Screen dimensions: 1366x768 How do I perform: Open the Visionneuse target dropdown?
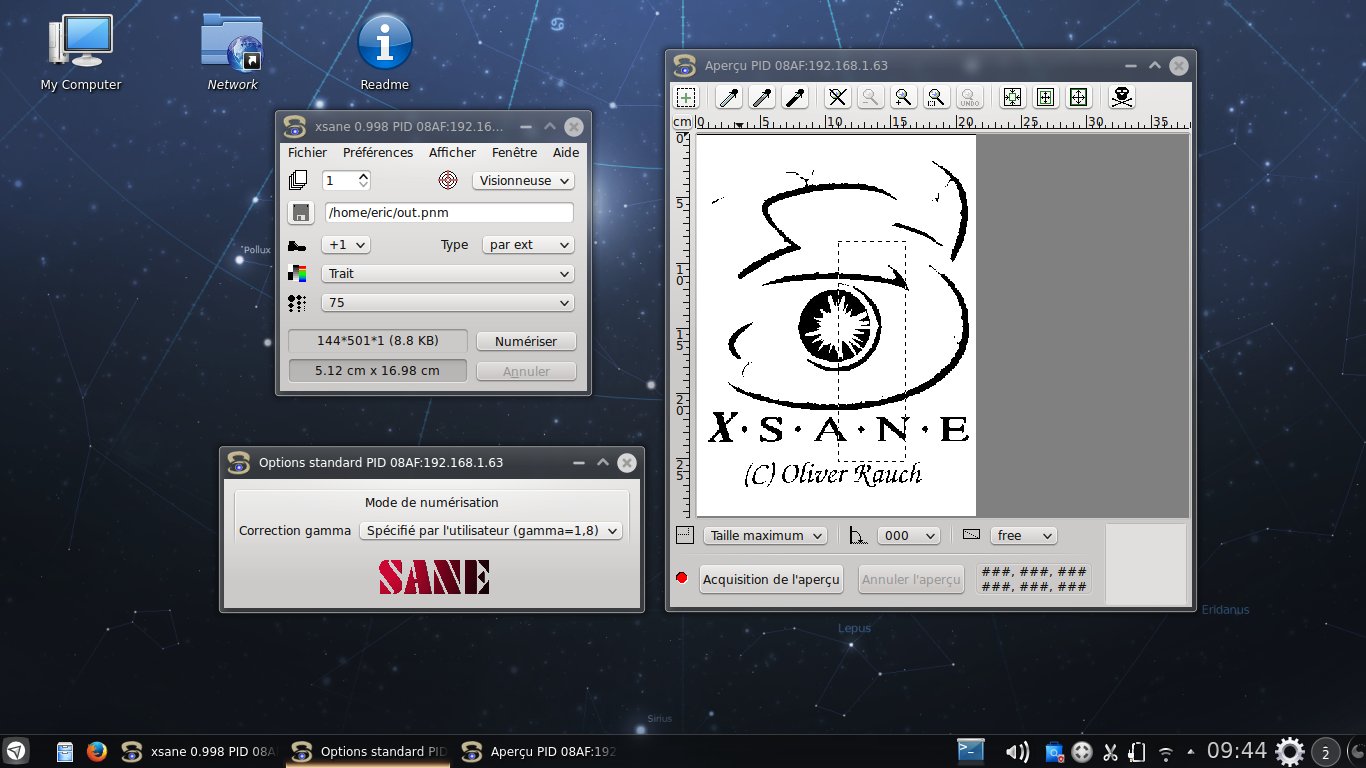(523, 181)
